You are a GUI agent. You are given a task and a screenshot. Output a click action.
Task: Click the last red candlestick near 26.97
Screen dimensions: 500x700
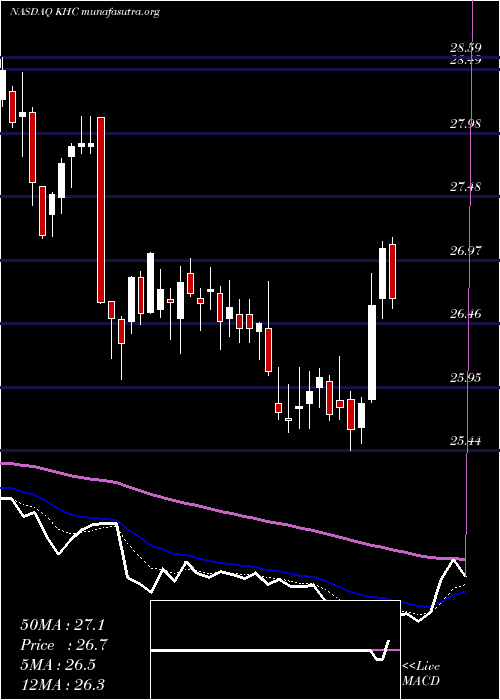(393, 271)
